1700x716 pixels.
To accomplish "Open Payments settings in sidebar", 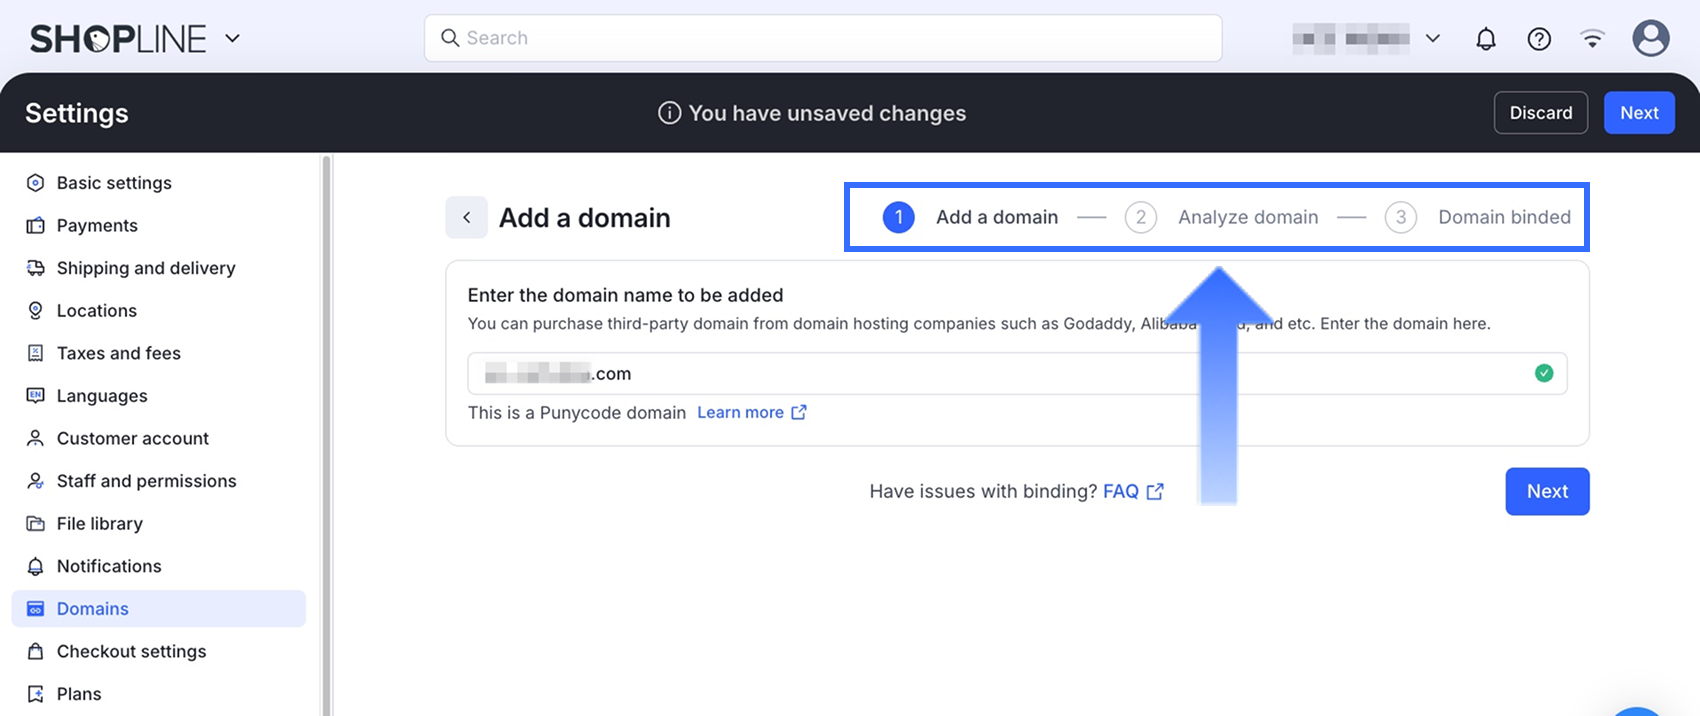I will 97,225.
